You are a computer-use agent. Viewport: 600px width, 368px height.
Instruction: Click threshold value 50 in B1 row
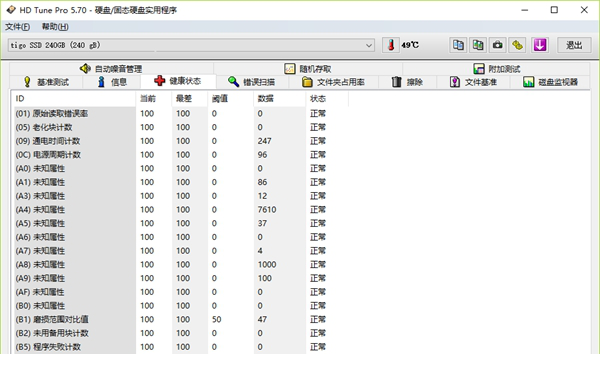(x=217, y=319)
